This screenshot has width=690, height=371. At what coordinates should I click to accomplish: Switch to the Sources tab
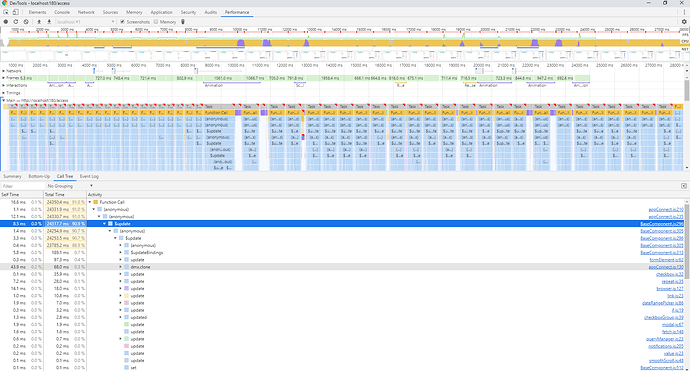coord(110,12)
